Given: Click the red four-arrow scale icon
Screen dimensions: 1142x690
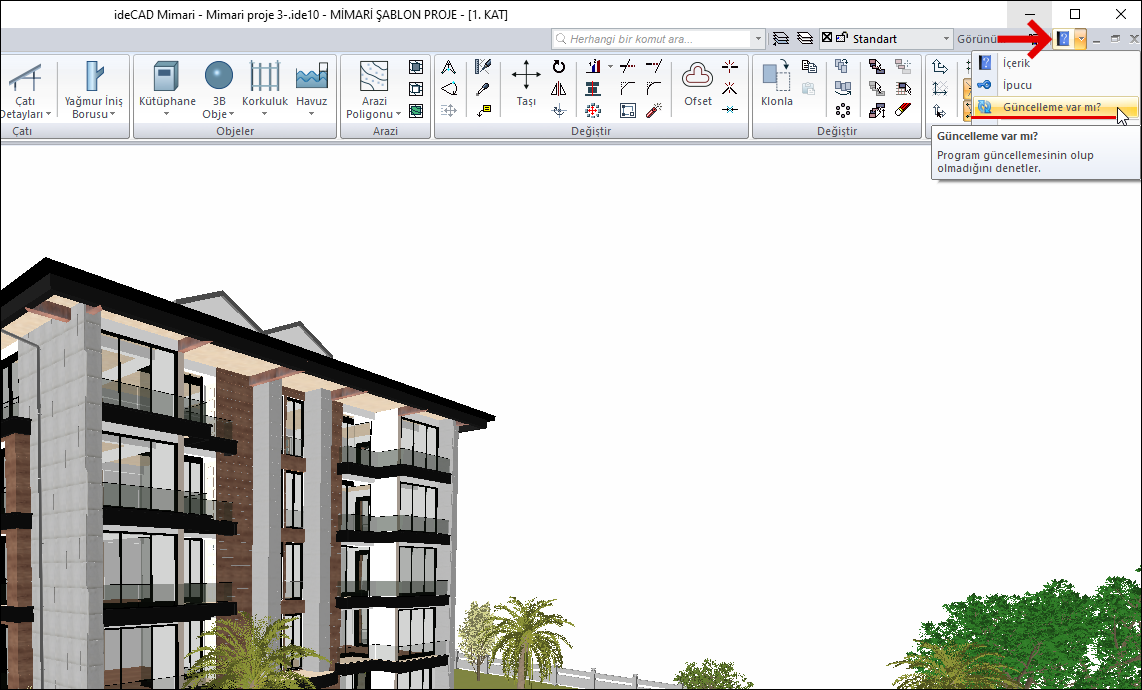Looking at the screenshot, I should coord(593,111).
